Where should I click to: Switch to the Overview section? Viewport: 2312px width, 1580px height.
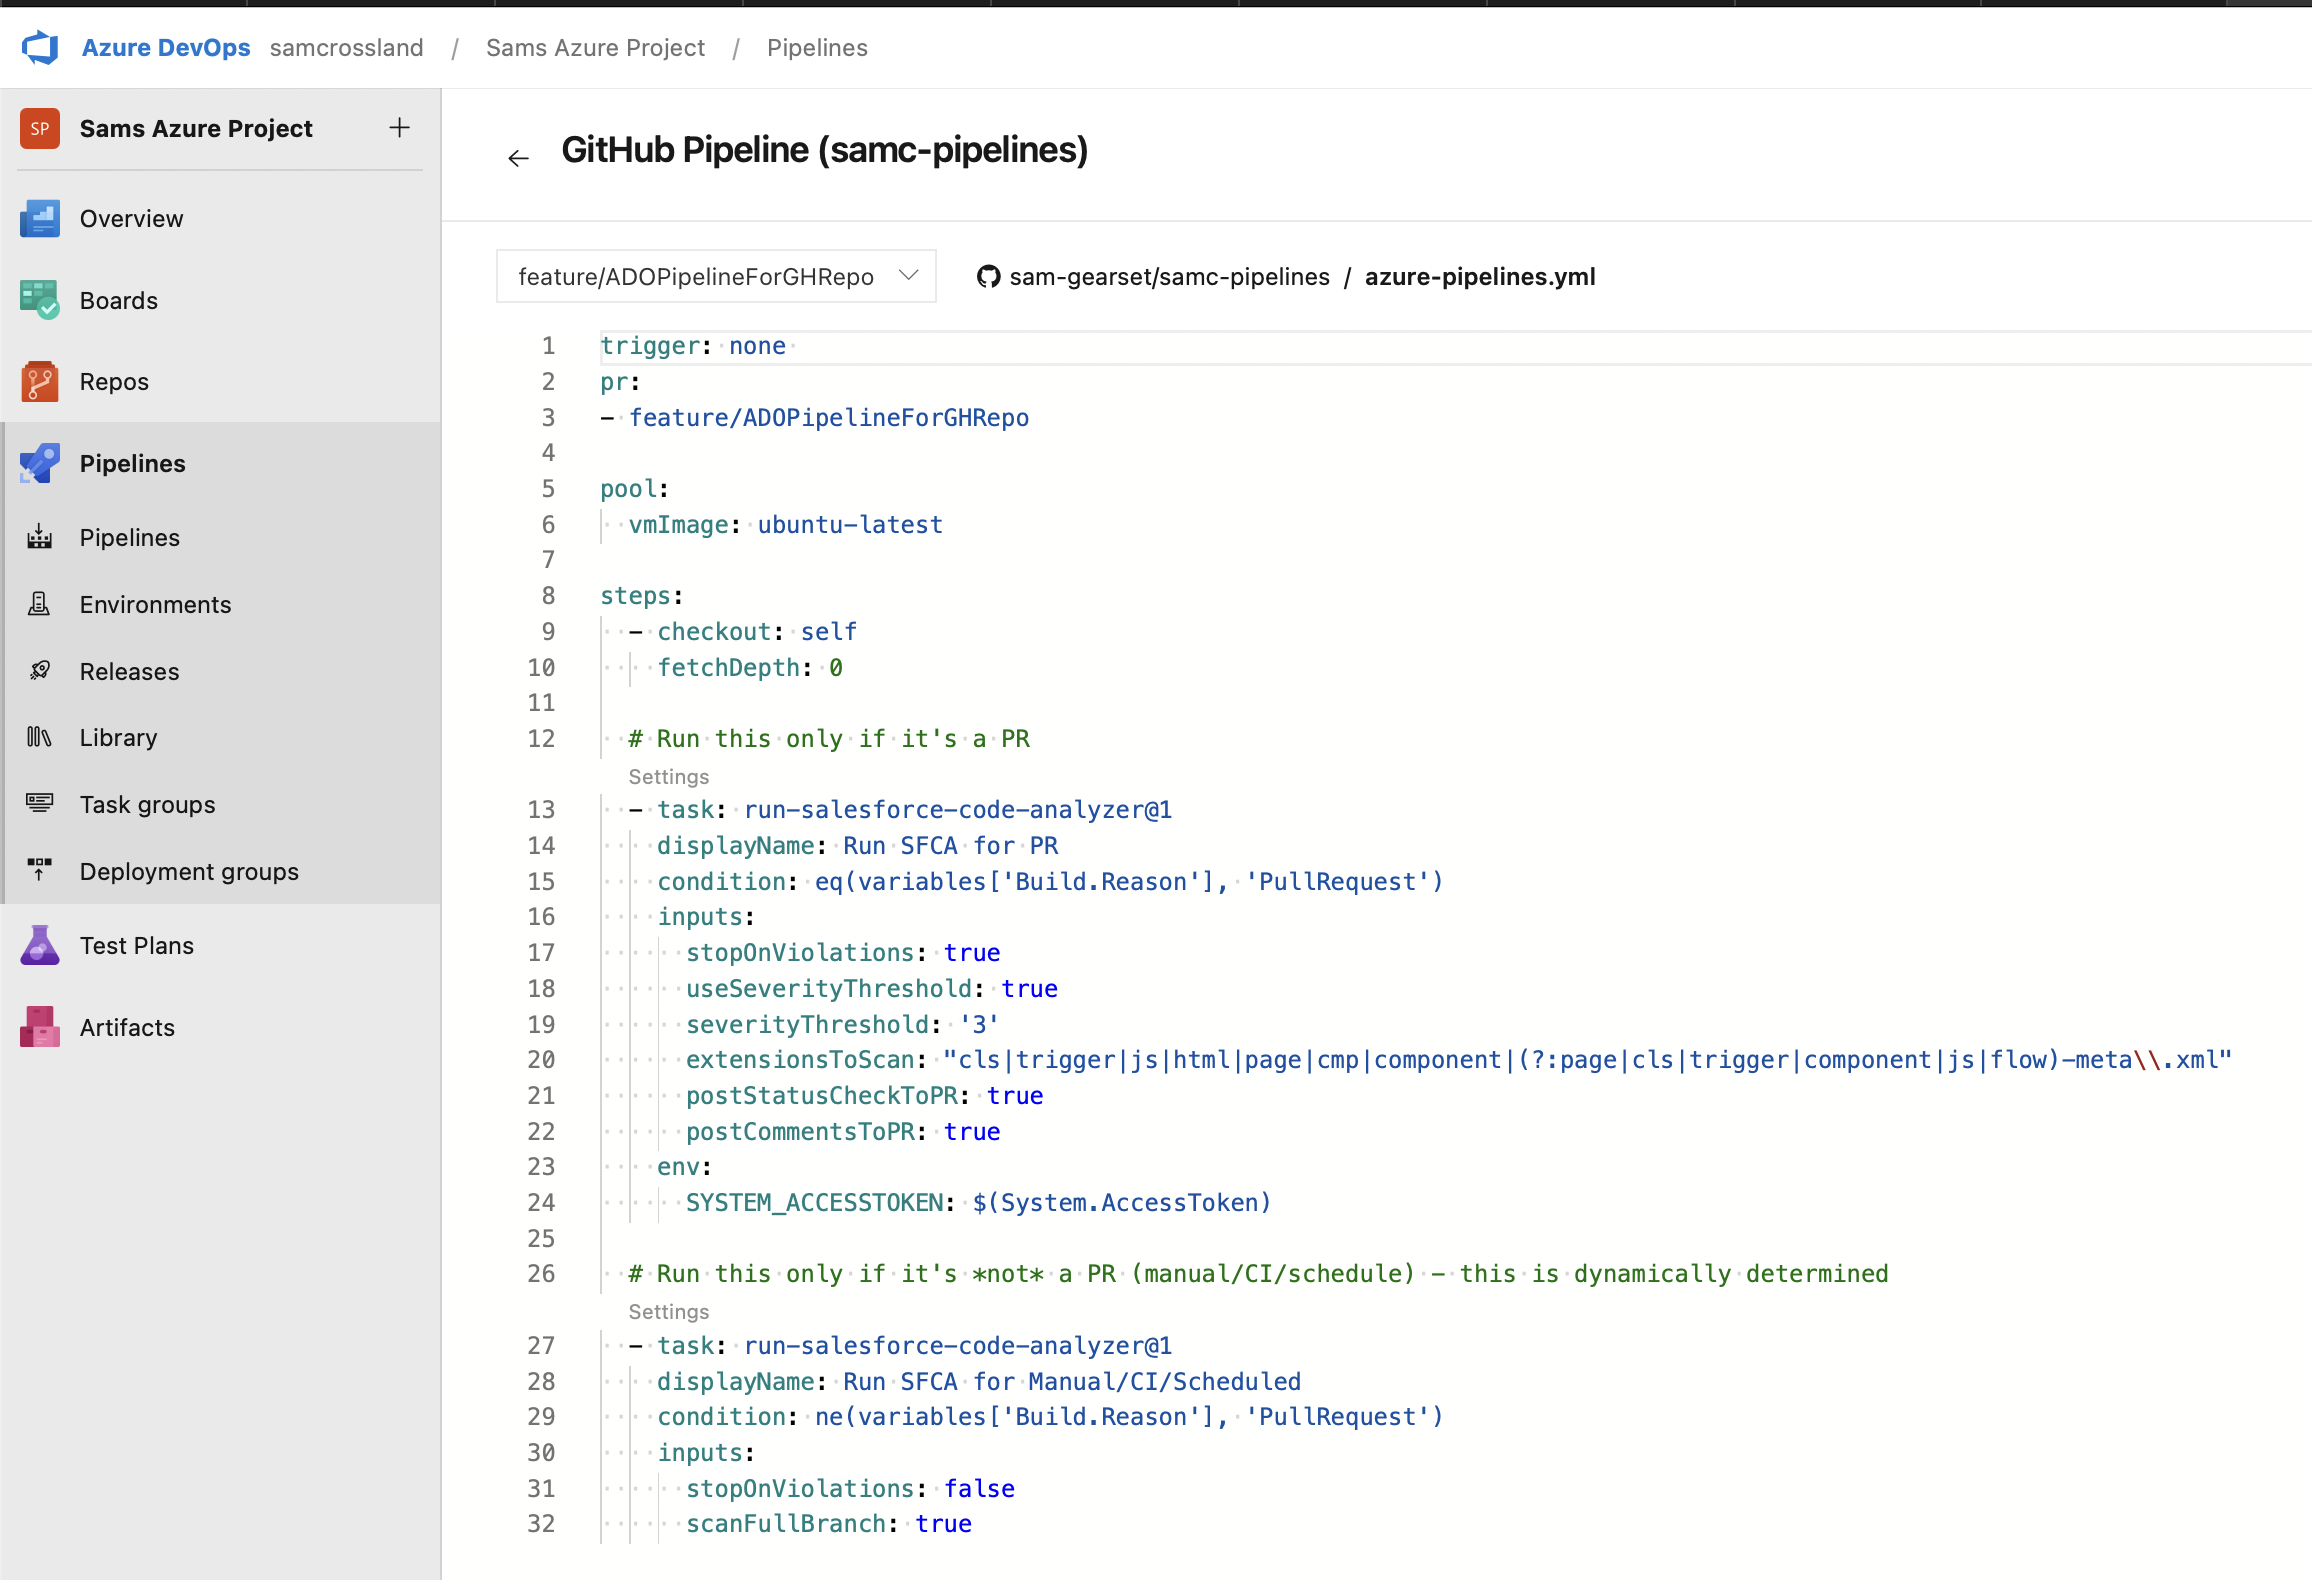coord(131,218)
